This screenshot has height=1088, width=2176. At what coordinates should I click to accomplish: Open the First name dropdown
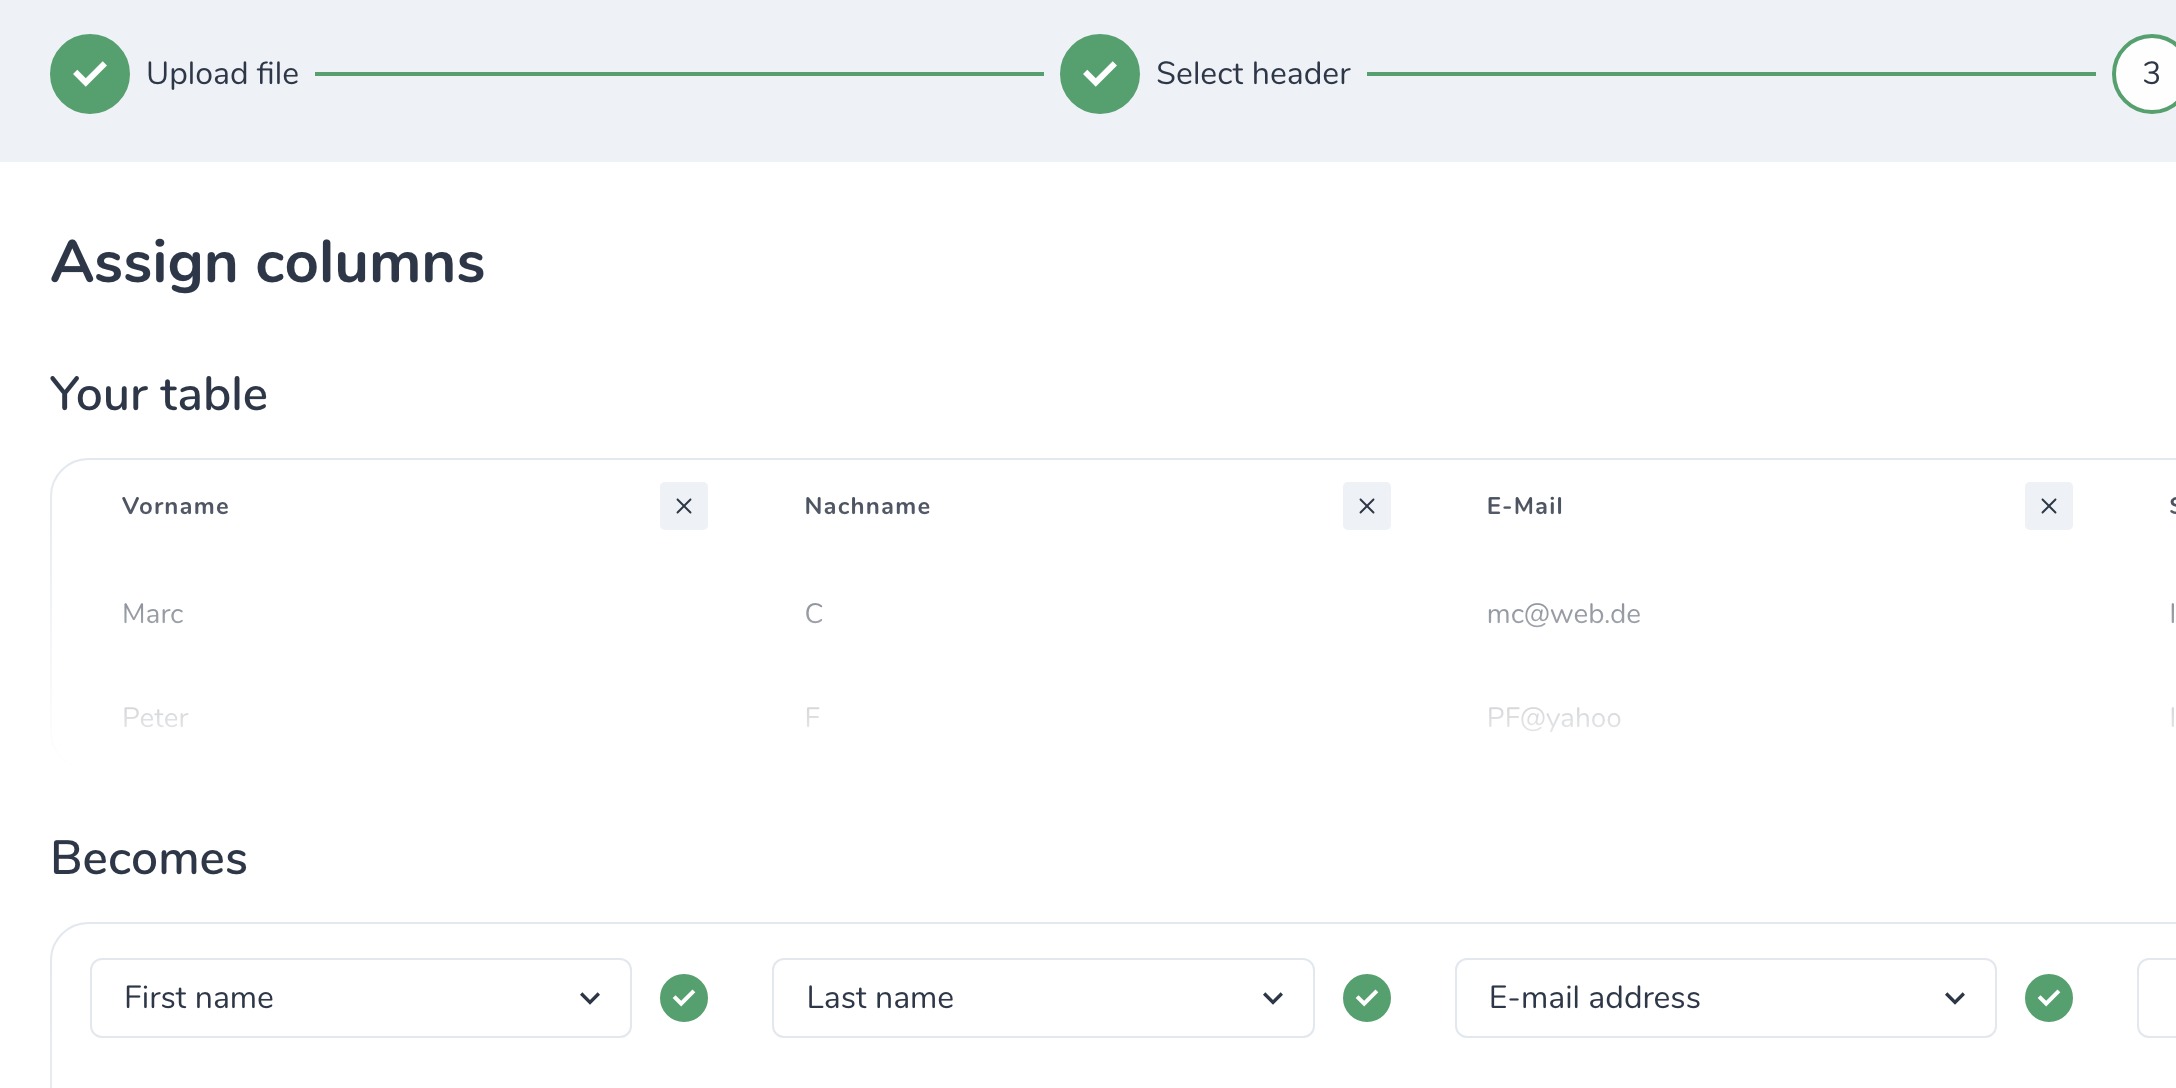(361, 998)
